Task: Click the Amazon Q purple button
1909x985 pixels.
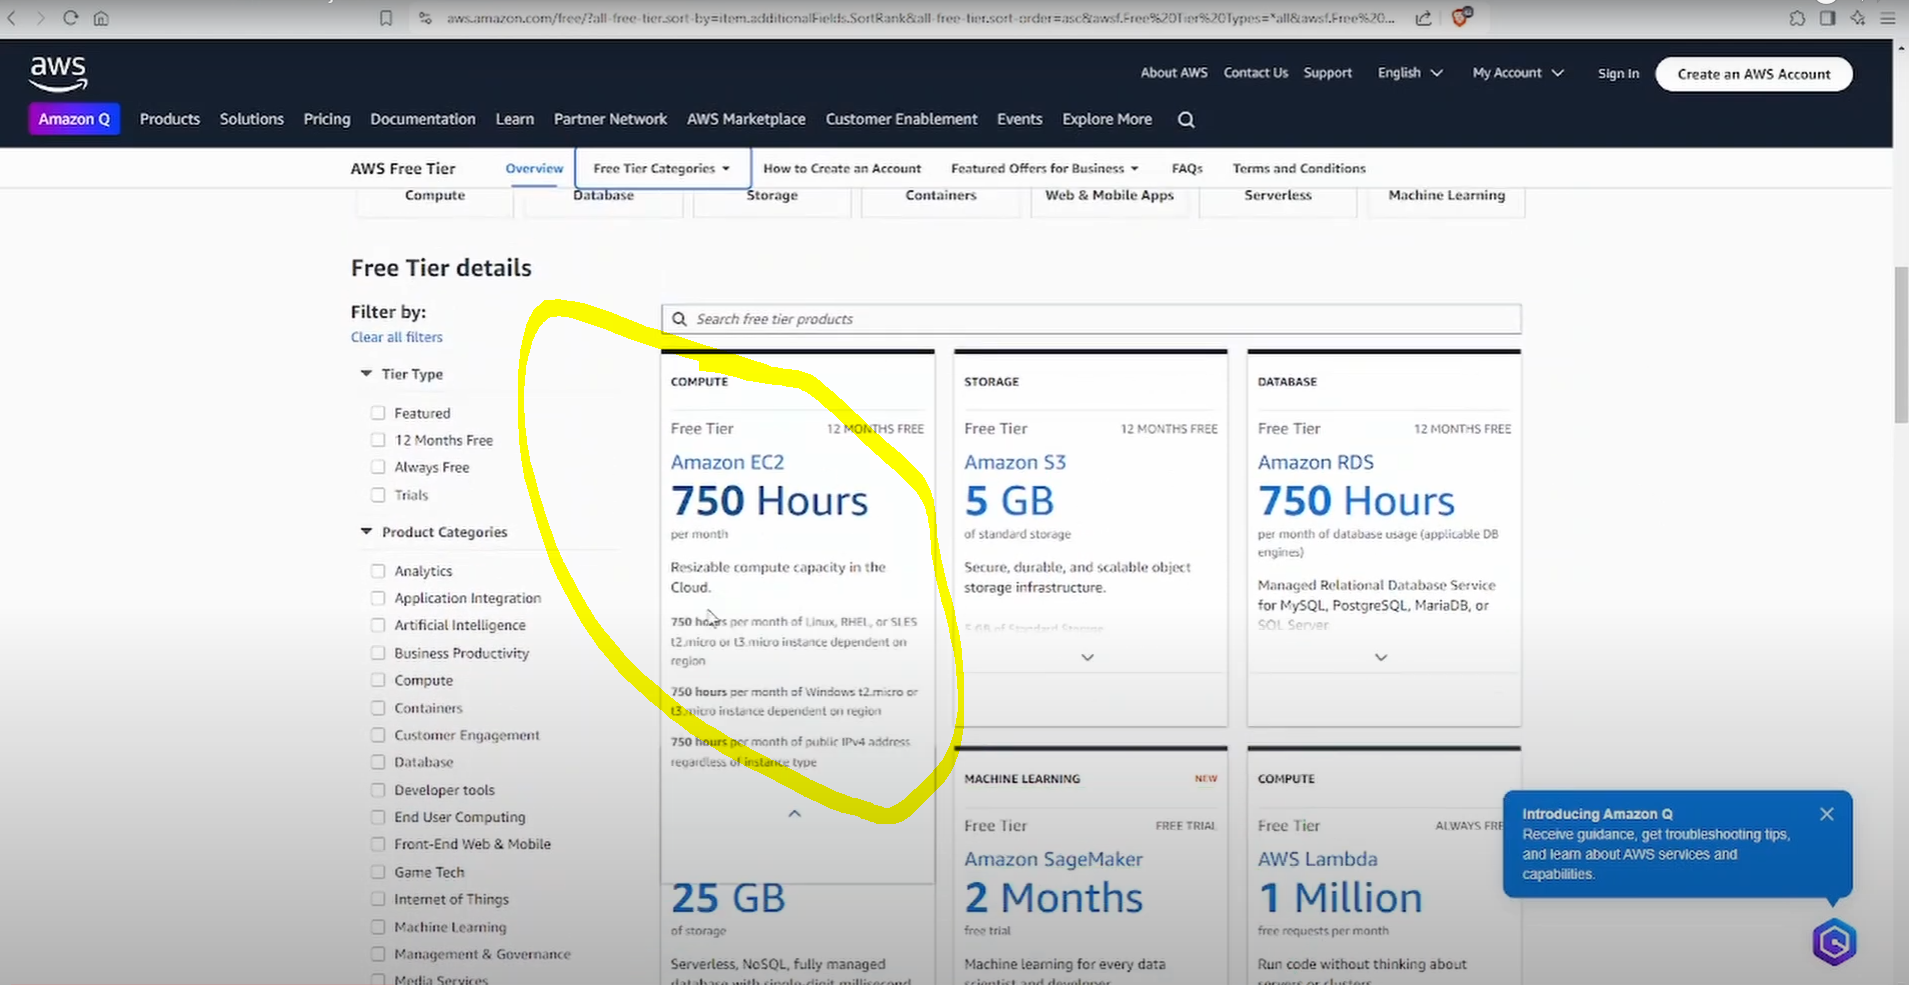Action: (x=74, y=119)
